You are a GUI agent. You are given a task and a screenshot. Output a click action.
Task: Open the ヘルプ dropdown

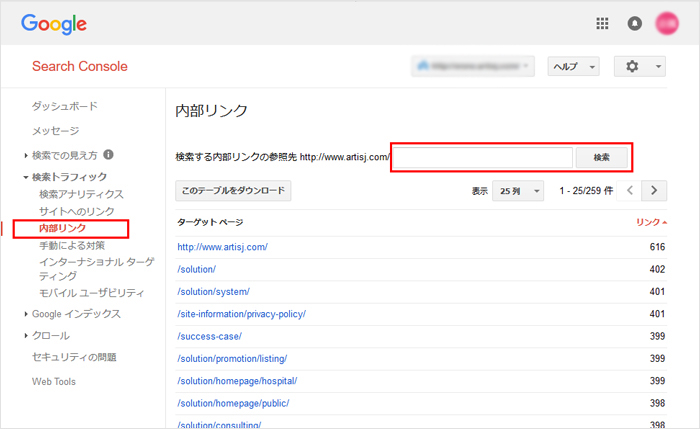(x=573, y=67)
